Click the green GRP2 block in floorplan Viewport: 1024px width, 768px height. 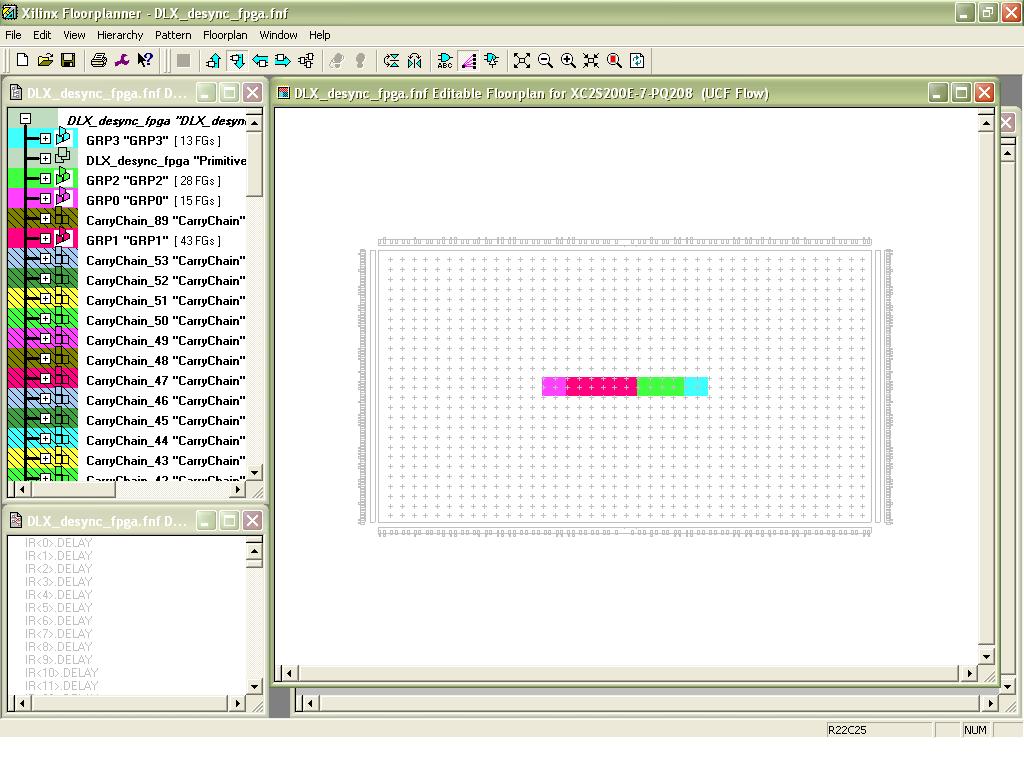(660, 387)
